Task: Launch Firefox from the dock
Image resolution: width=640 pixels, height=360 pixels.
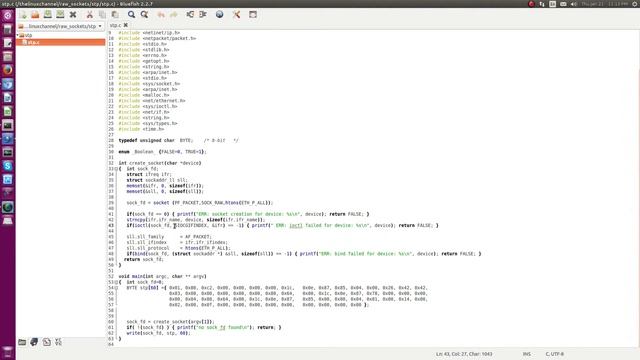Action: click(7, 70)
